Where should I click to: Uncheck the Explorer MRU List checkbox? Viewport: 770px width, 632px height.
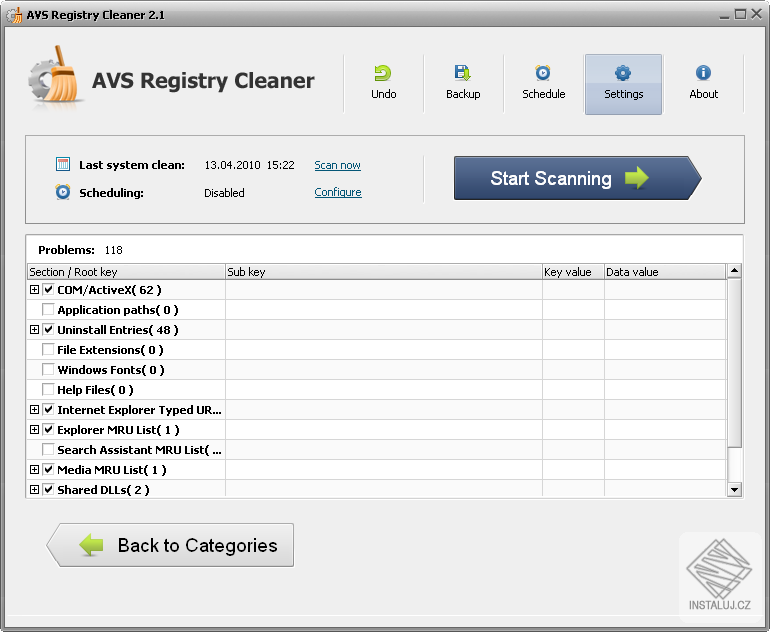(48, 430)
